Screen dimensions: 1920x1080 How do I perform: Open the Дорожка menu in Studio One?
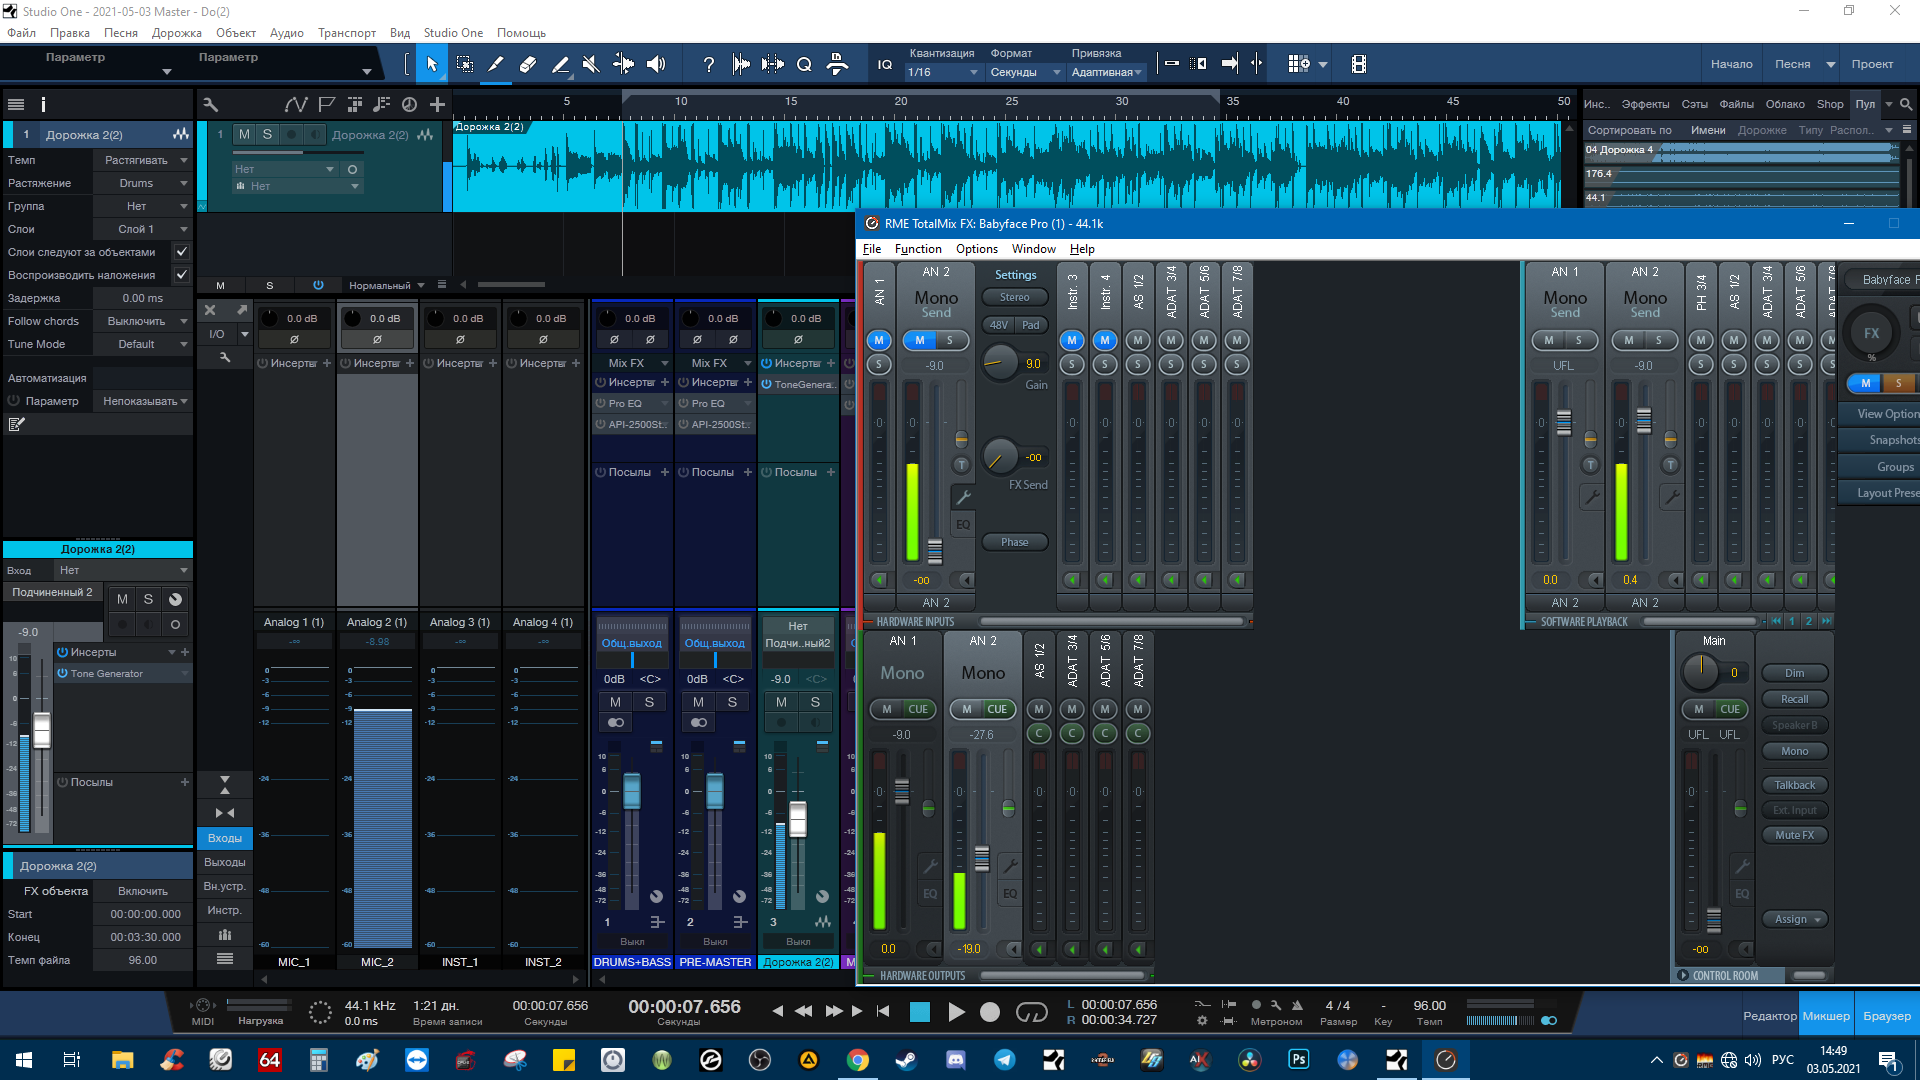click(176, 33)
